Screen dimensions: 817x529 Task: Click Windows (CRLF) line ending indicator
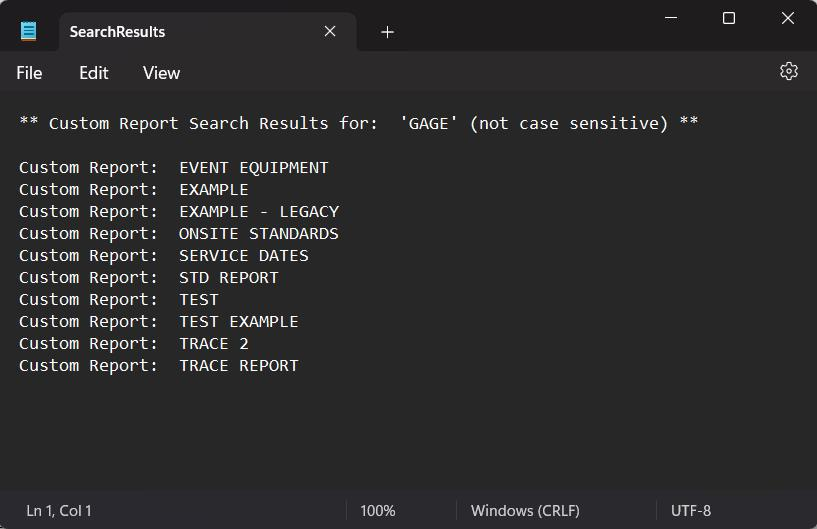pyautogui.click(x=525, y=510)
